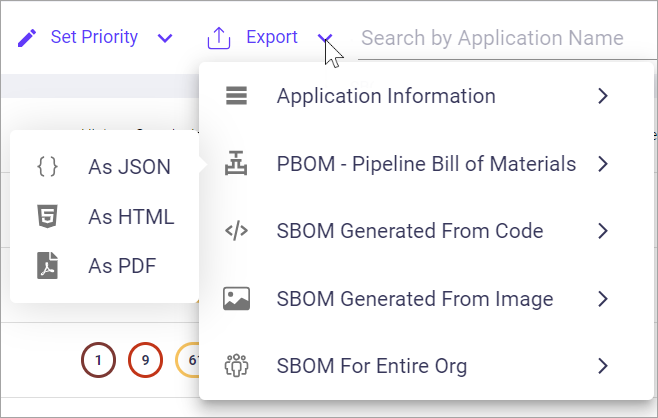Click the image icon for SBOM From Image
The height and width of the screenshot is (418, 658).
tap(236, 299)
